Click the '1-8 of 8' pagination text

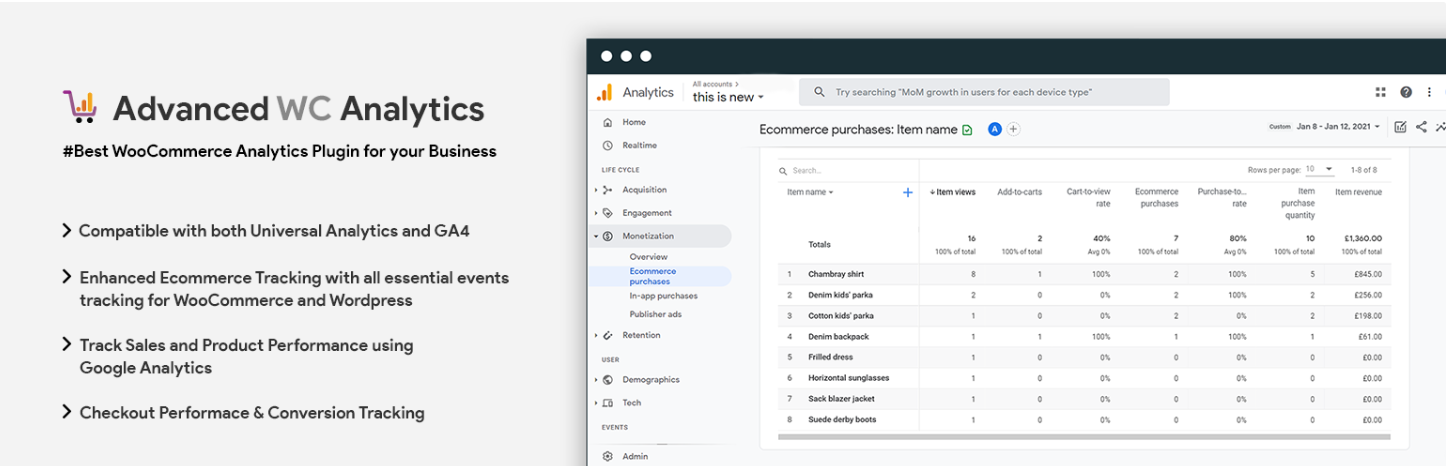click(1364, 170)
